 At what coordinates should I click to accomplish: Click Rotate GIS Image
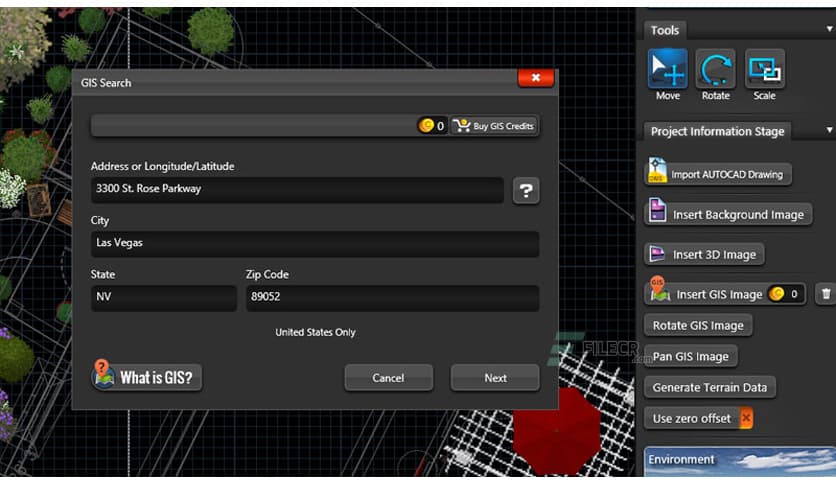point(698,325)
